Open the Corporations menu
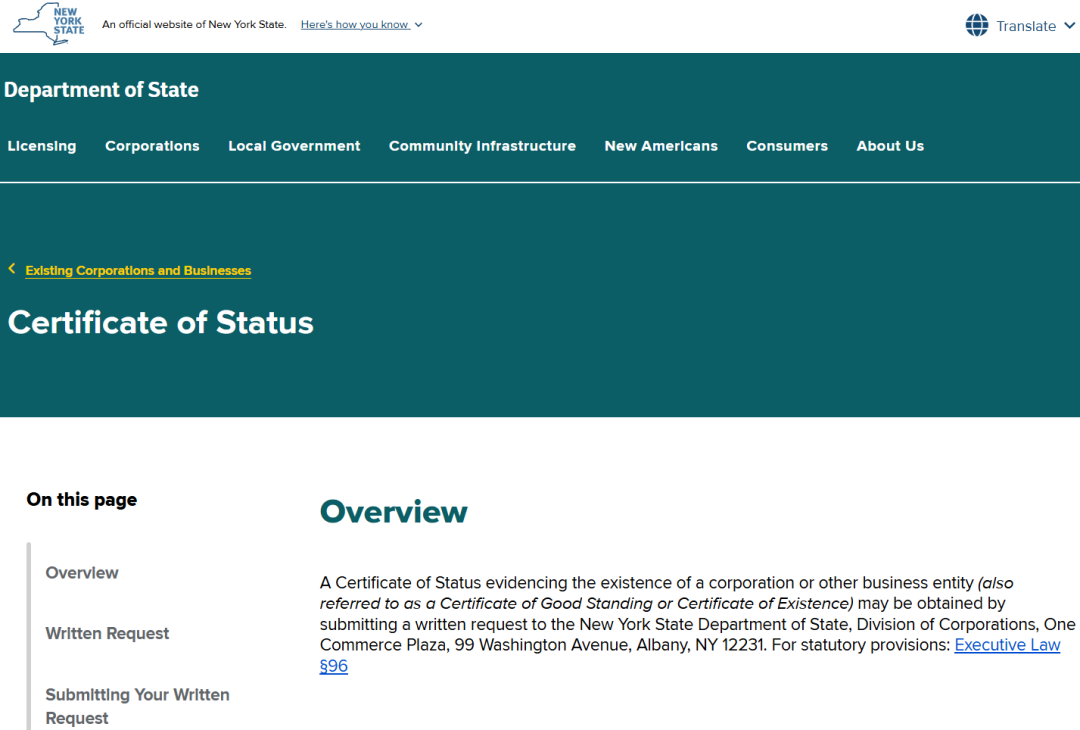 pos(152,146)
